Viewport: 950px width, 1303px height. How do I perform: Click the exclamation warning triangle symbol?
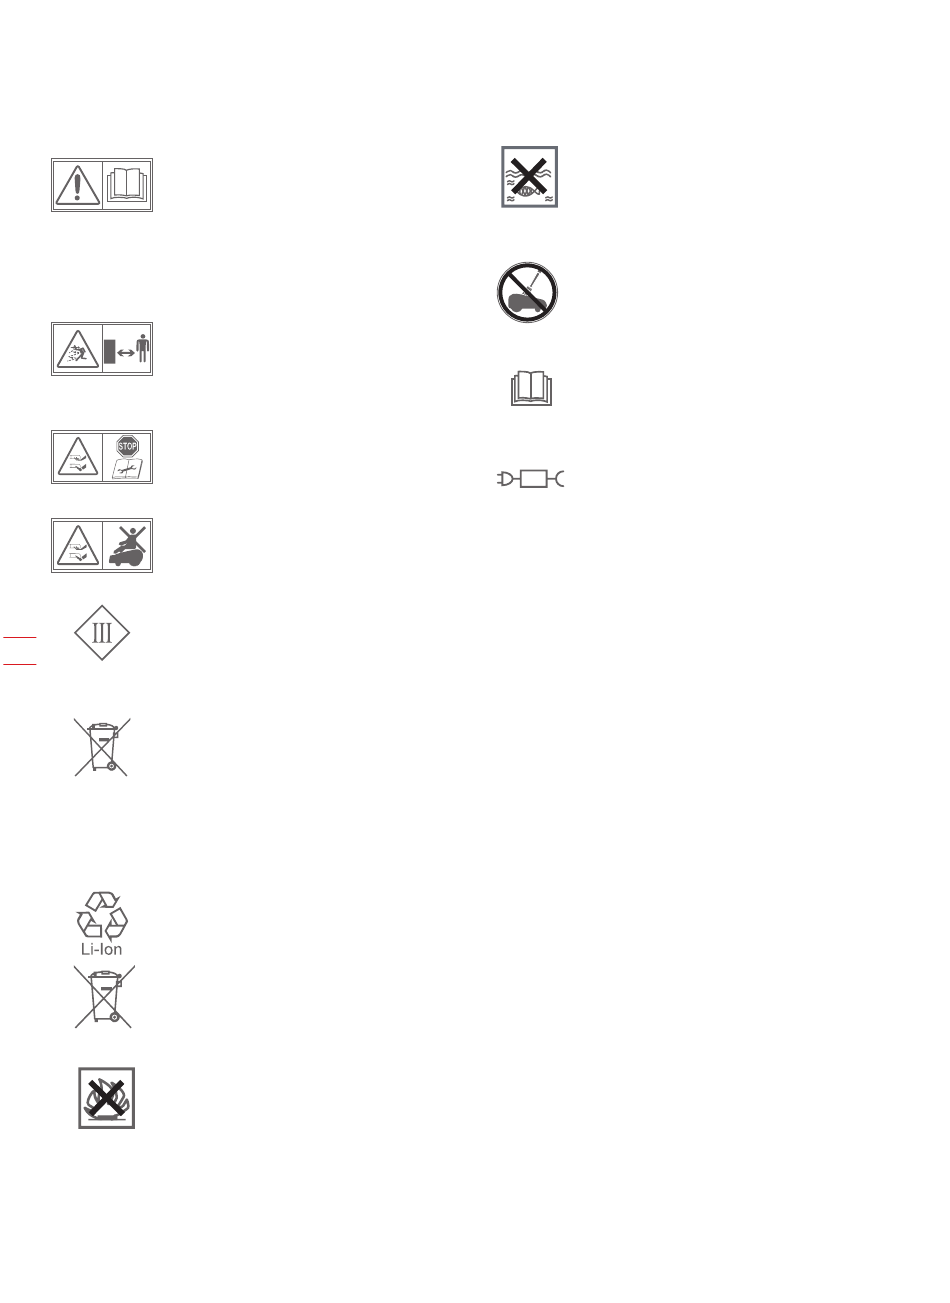(77, 185)
